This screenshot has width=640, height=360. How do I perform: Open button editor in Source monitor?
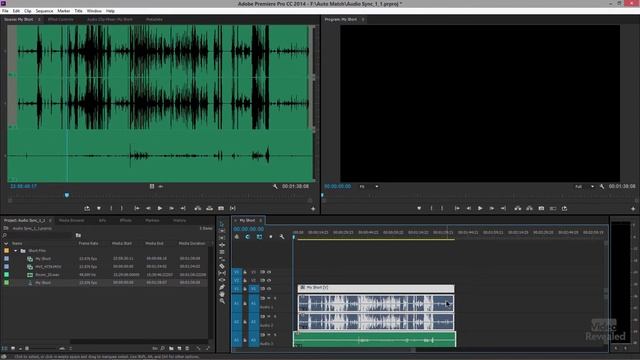pos(313,209)
